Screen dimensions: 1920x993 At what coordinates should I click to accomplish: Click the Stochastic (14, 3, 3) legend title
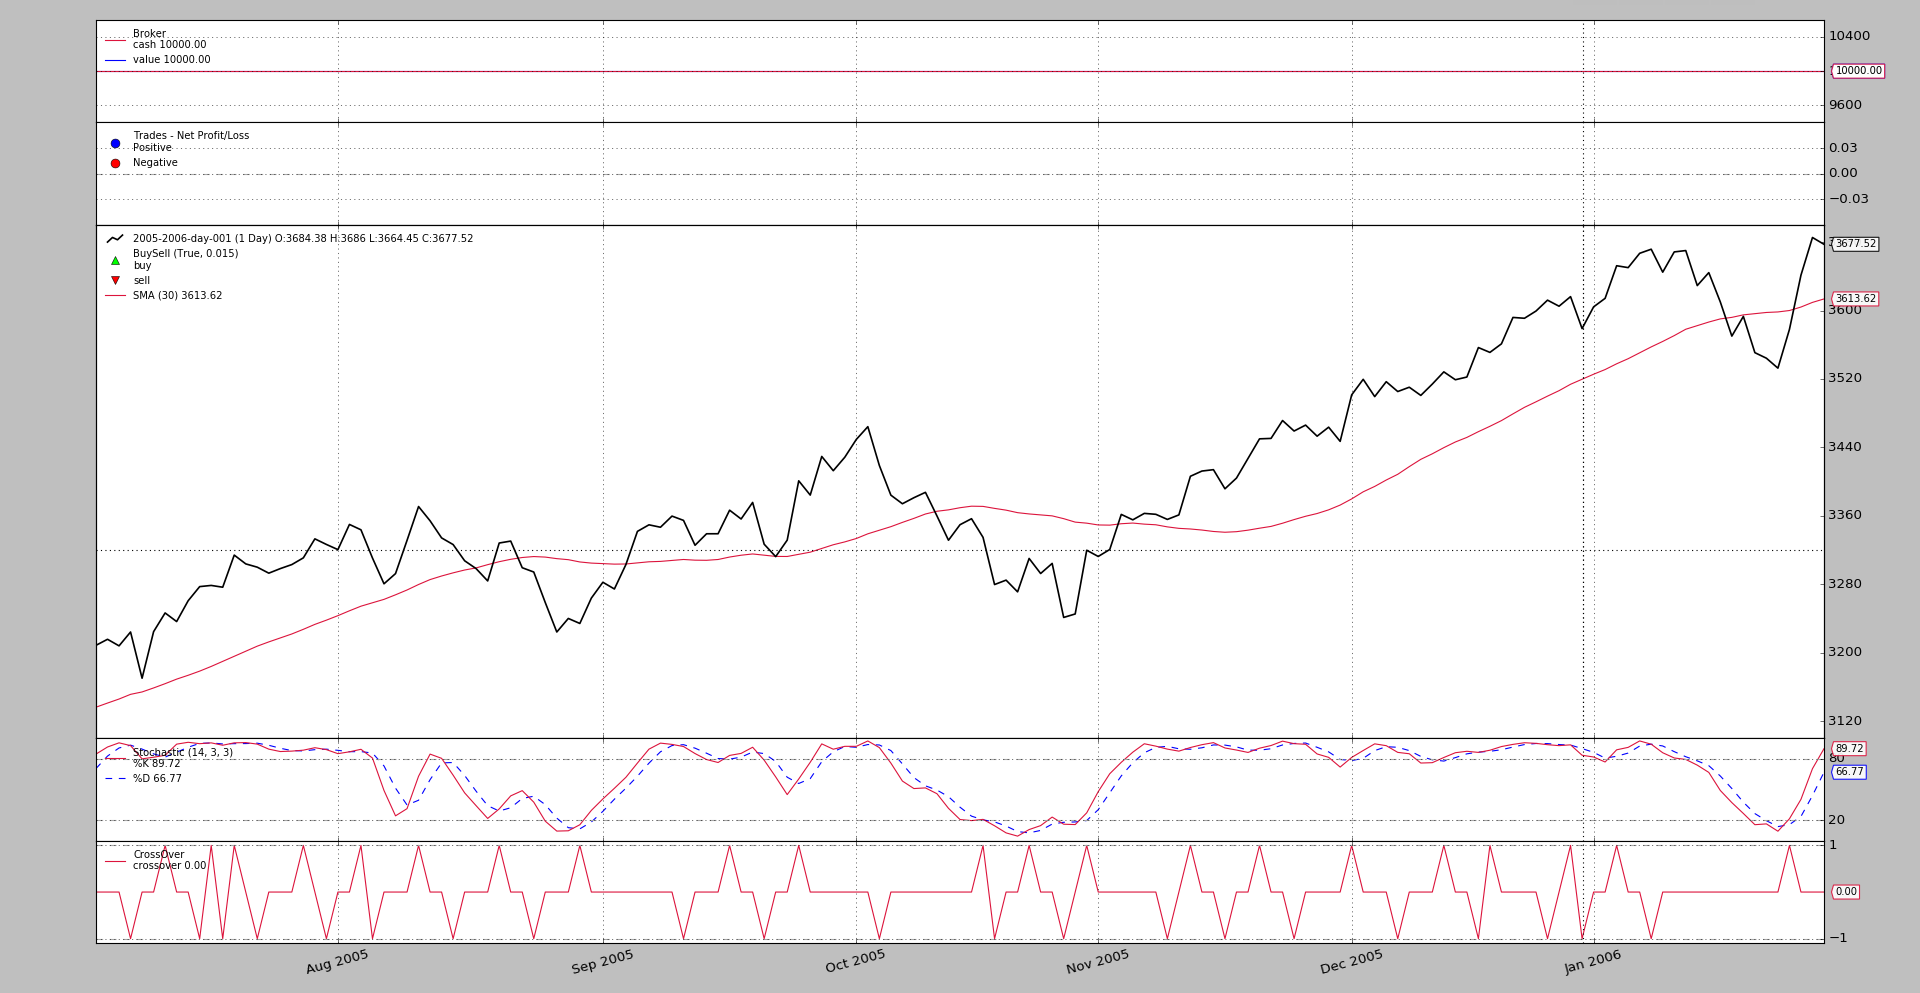coord(183,753)
